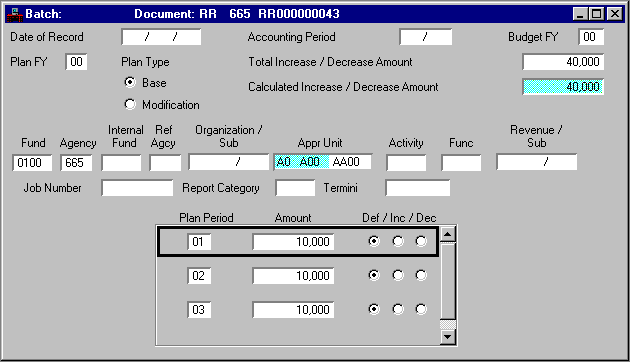Viewport: 630px width, 362px height.
Task: Click the Amount field for period 03
Action: (293, 310)
